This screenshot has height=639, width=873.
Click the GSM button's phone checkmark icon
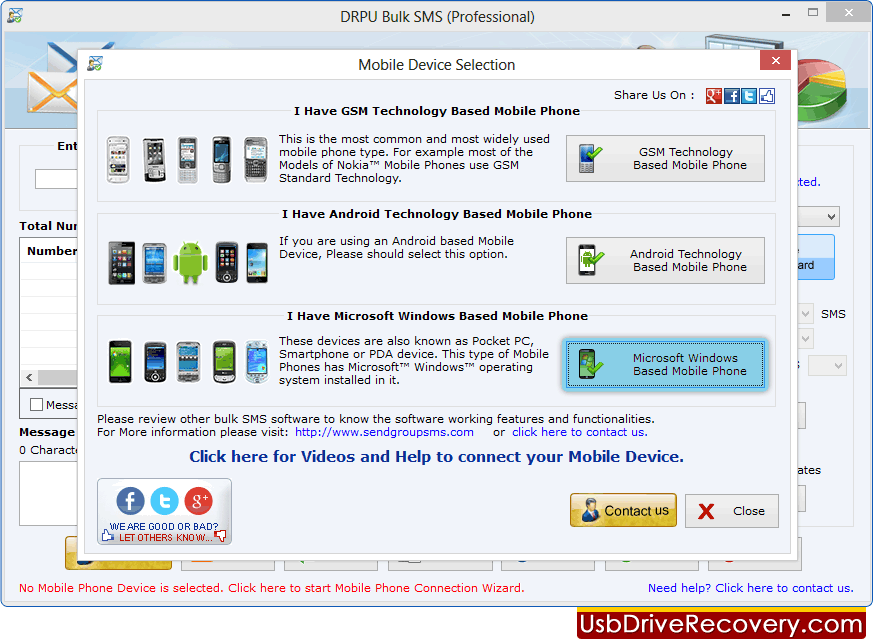pos(590,158)
